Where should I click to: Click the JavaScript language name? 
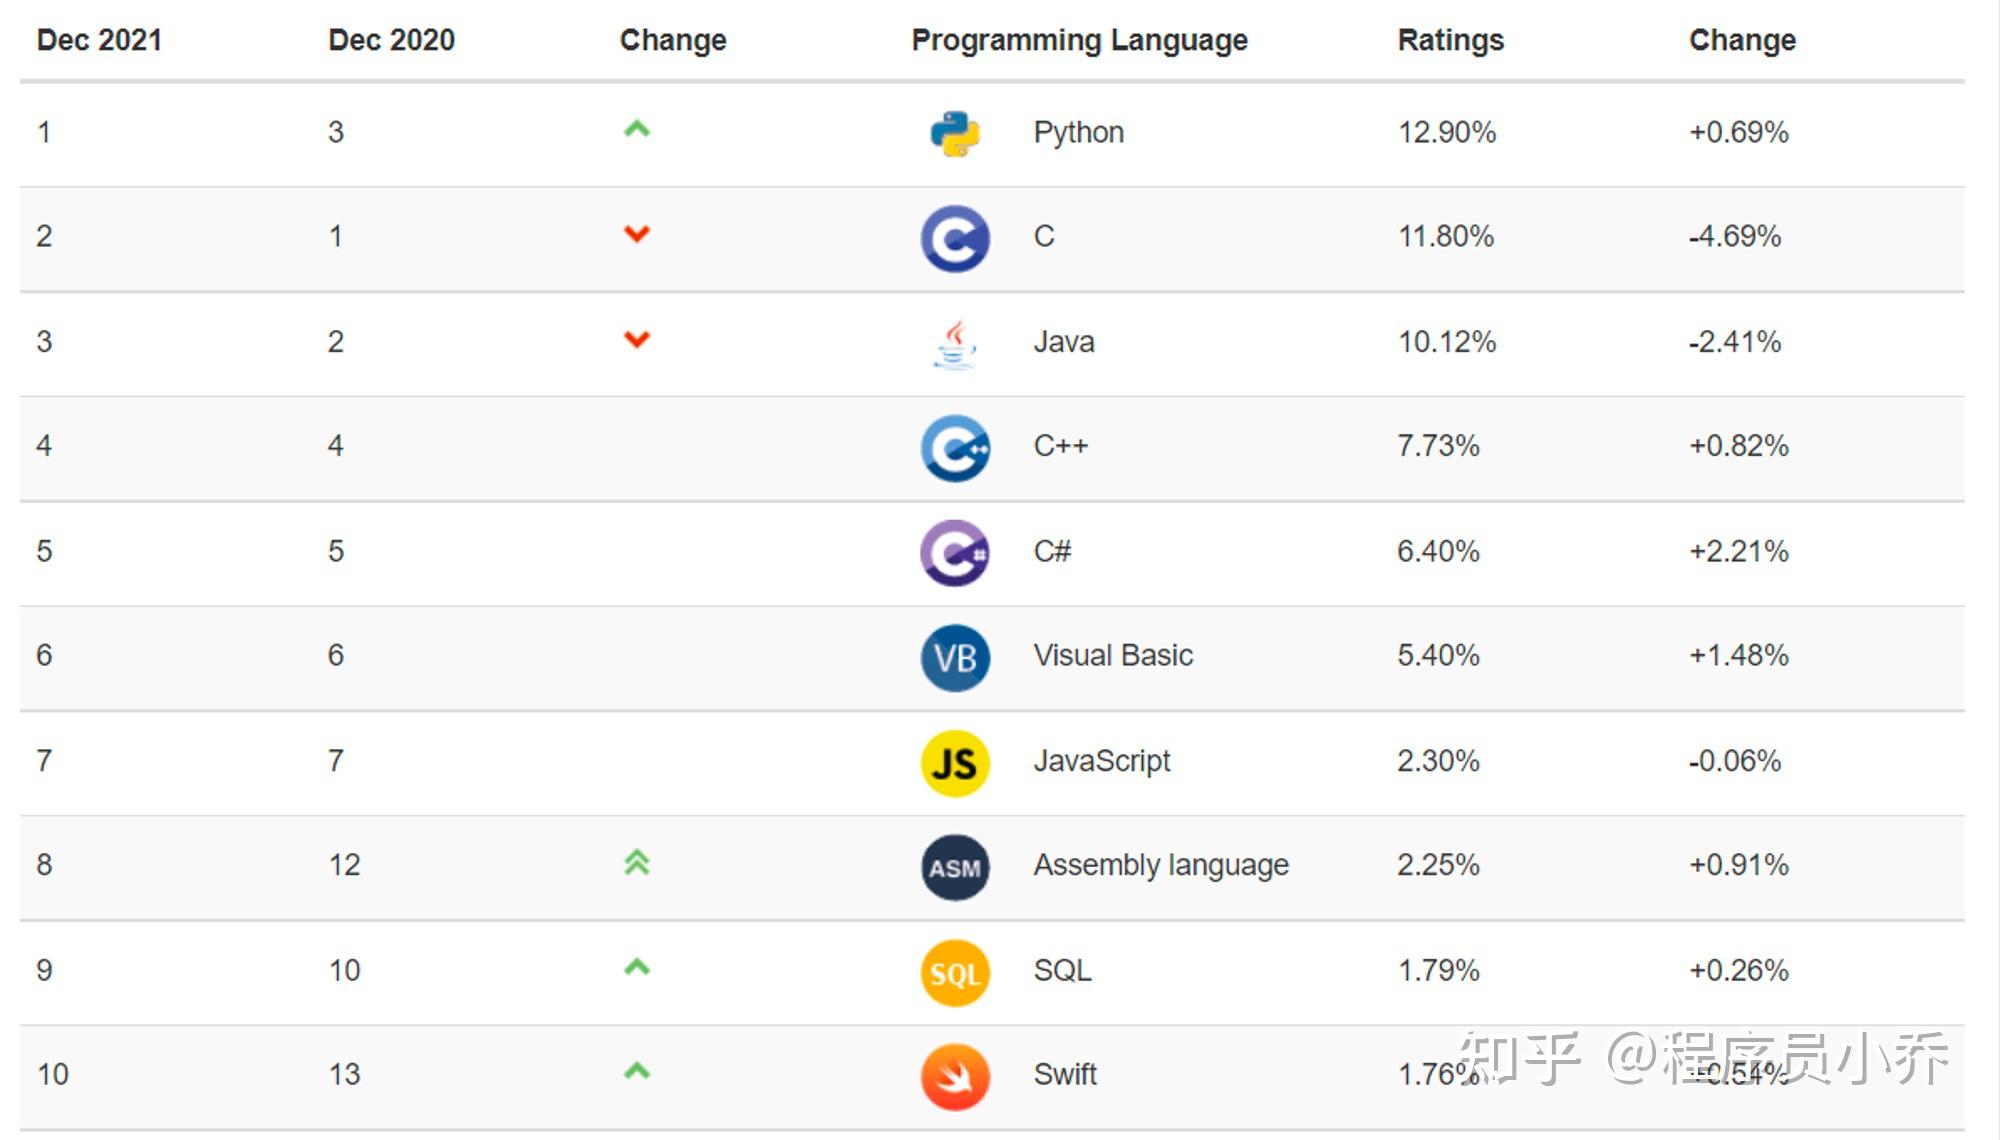pos(1101,761)
